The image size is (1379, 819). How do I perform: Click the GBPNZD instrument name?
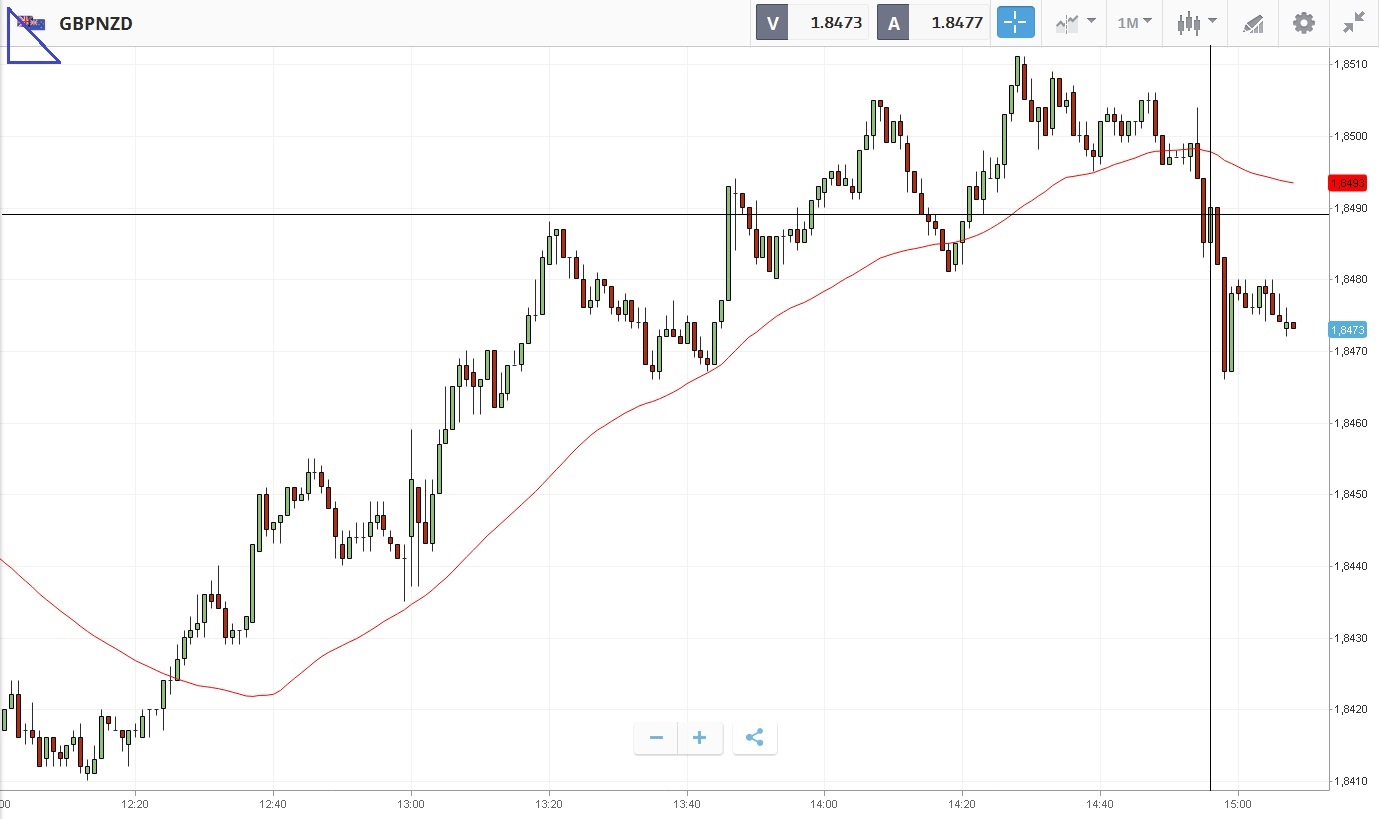(x=96, y=23)
